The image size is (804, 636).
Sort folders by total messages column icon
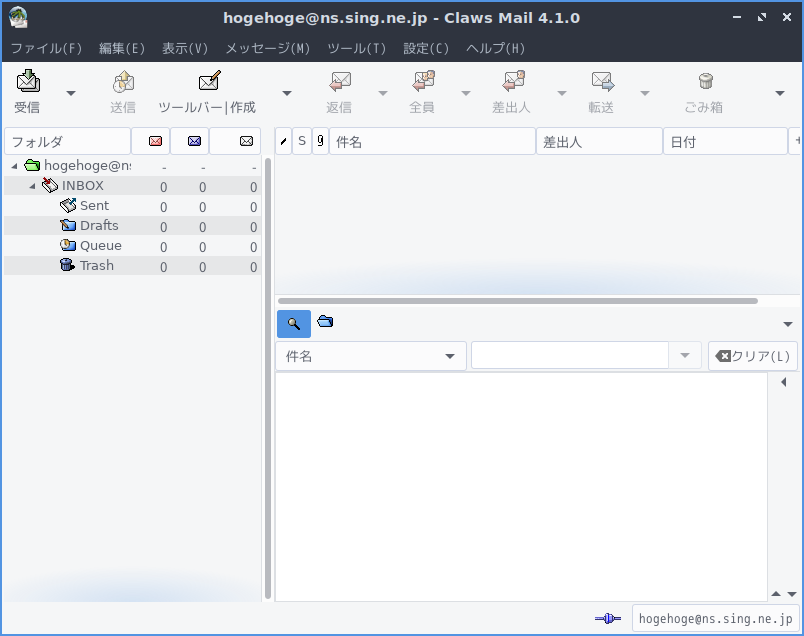(246, 141)
